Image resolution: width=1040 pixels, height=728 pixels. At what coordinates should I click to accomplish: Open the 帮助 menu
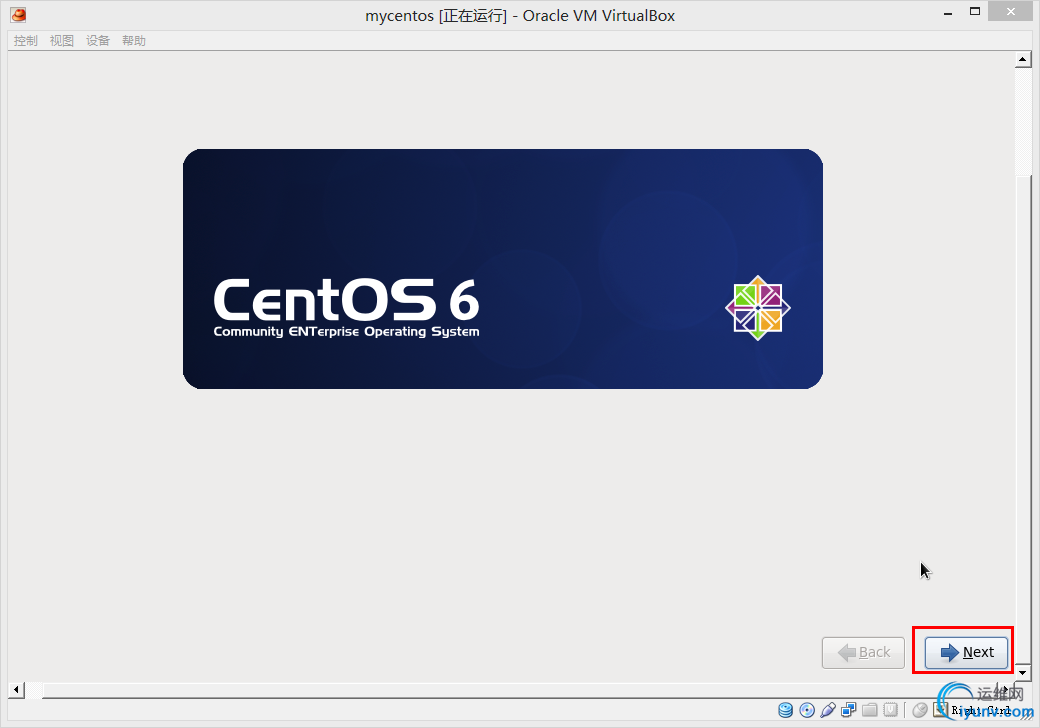[x=133, y=40]
